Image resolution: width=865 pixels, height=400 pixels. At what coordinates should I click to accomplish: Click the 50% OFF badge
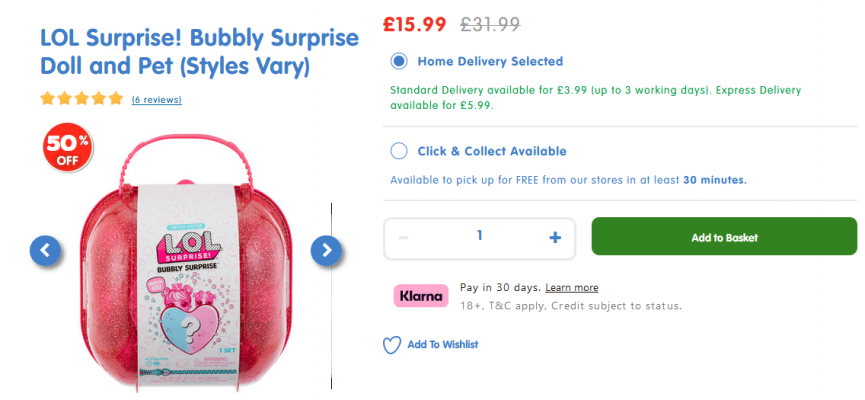click(x=68, y=147)
